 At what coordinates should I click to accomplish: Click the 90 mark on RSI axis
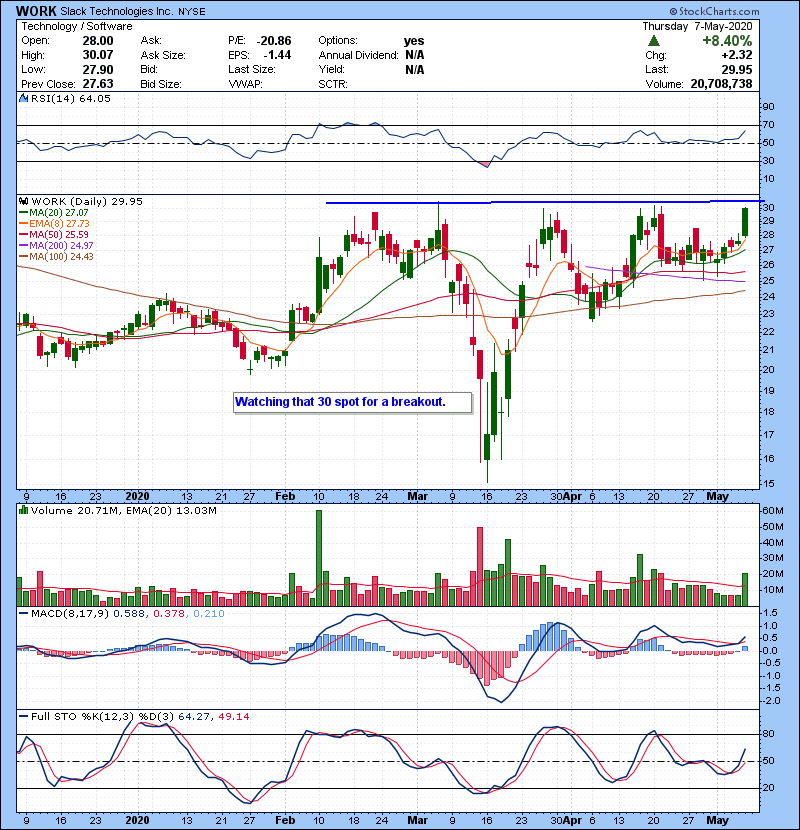(768, 107)
